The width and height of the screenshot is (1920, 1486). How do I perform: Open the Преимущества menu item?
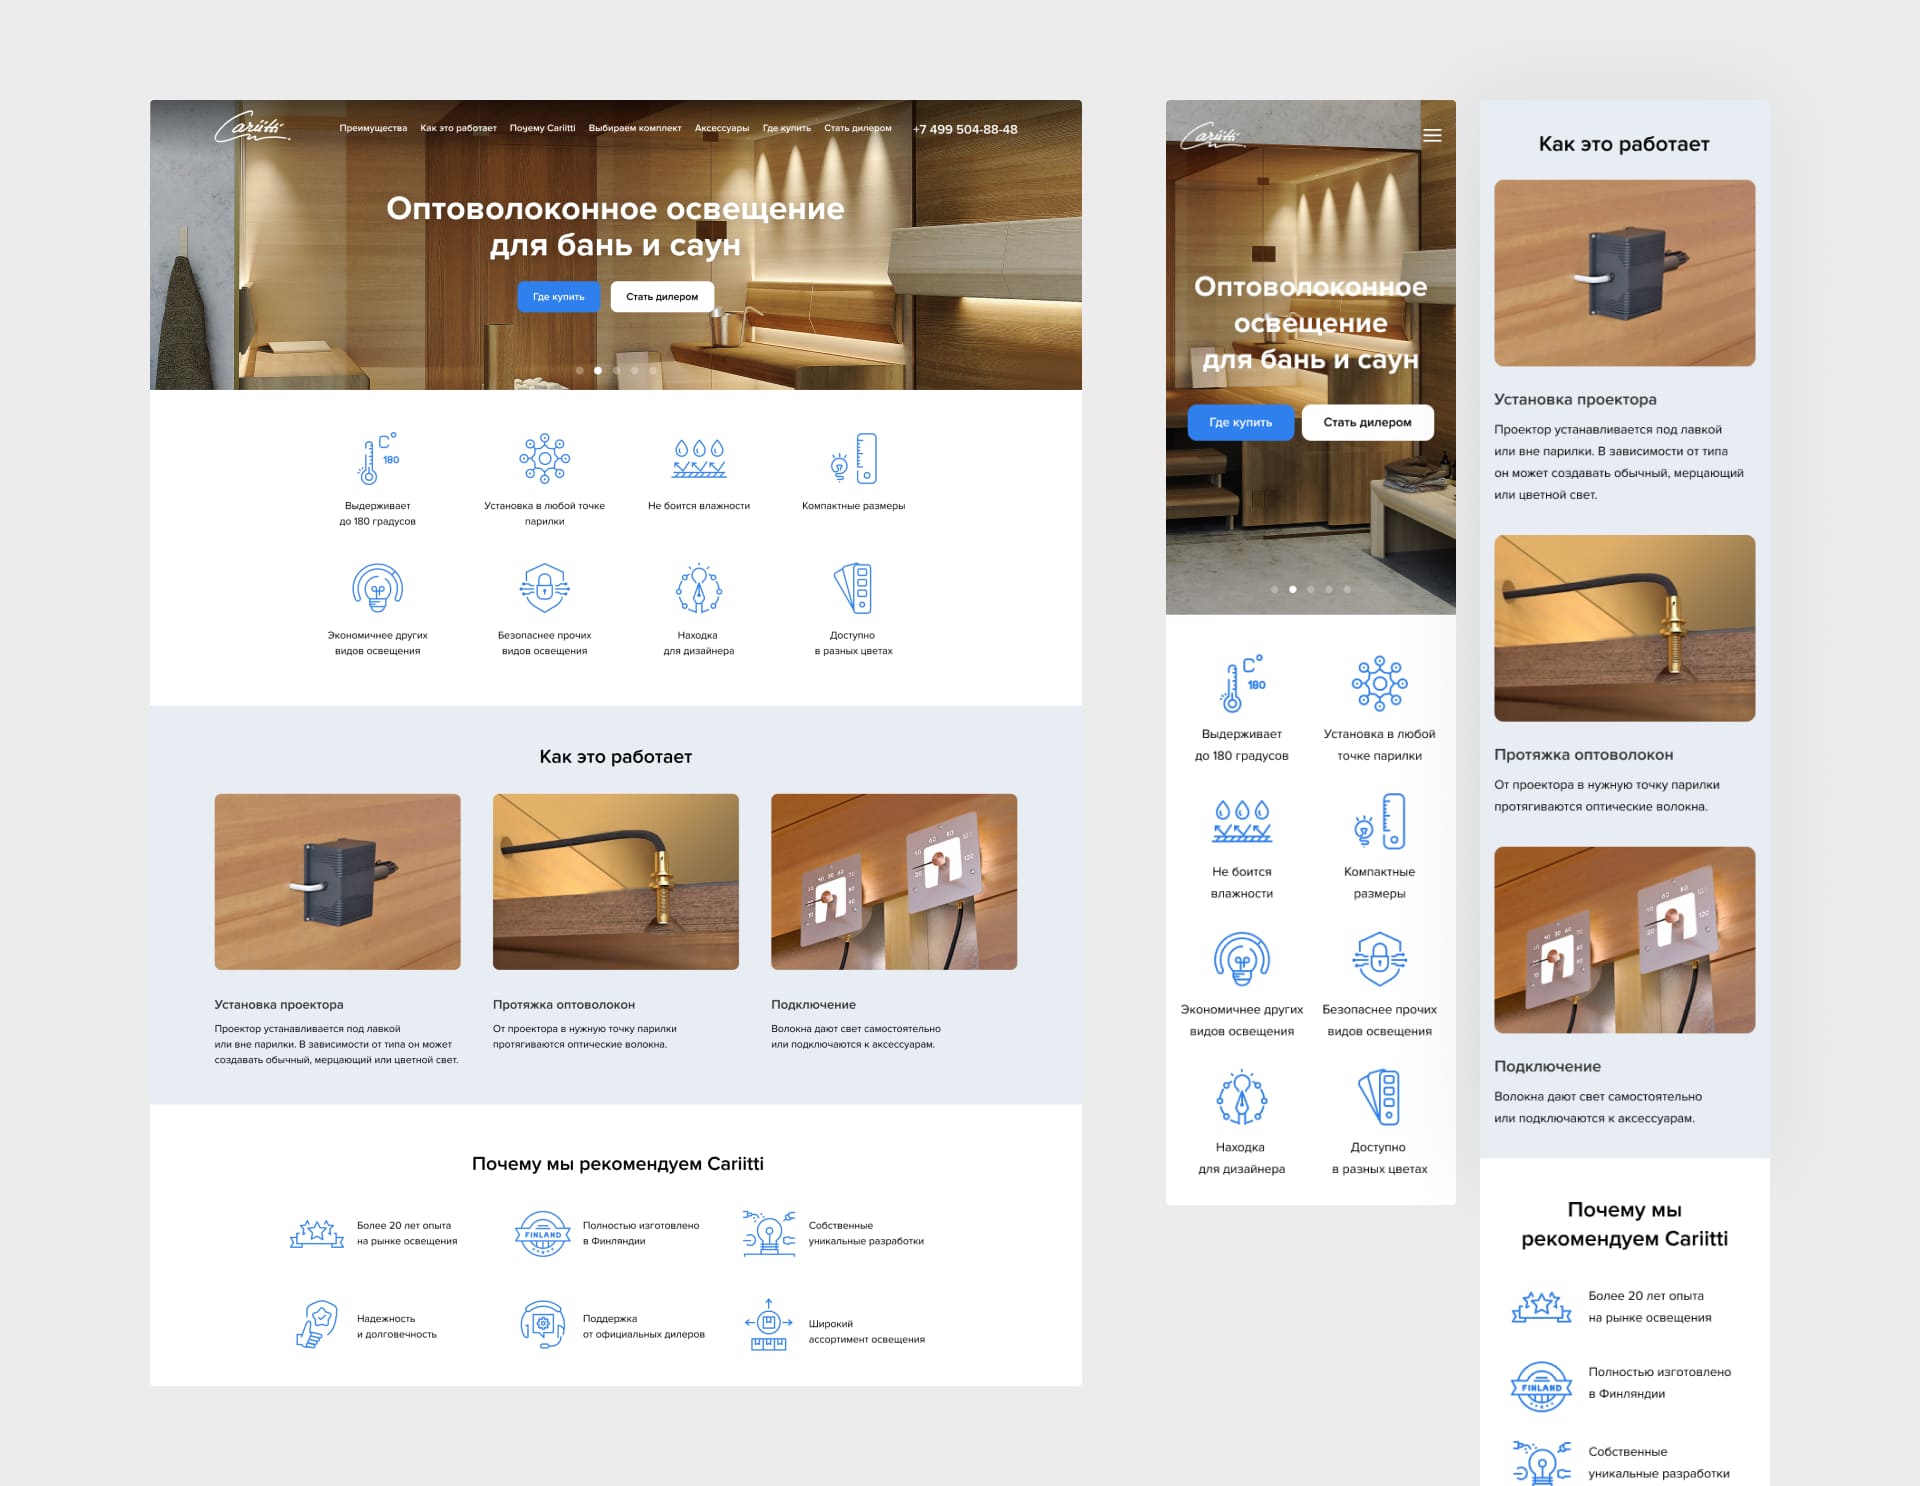click(x=373, y=128)
